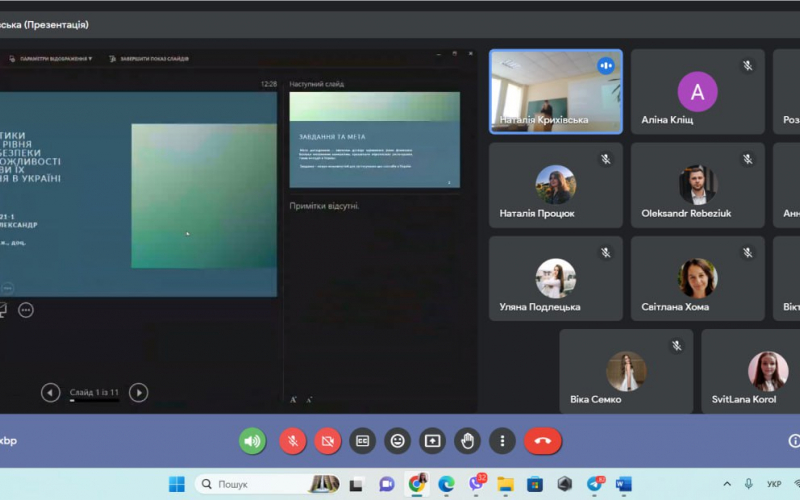End the call with the red hang-up button

(543, 441)
